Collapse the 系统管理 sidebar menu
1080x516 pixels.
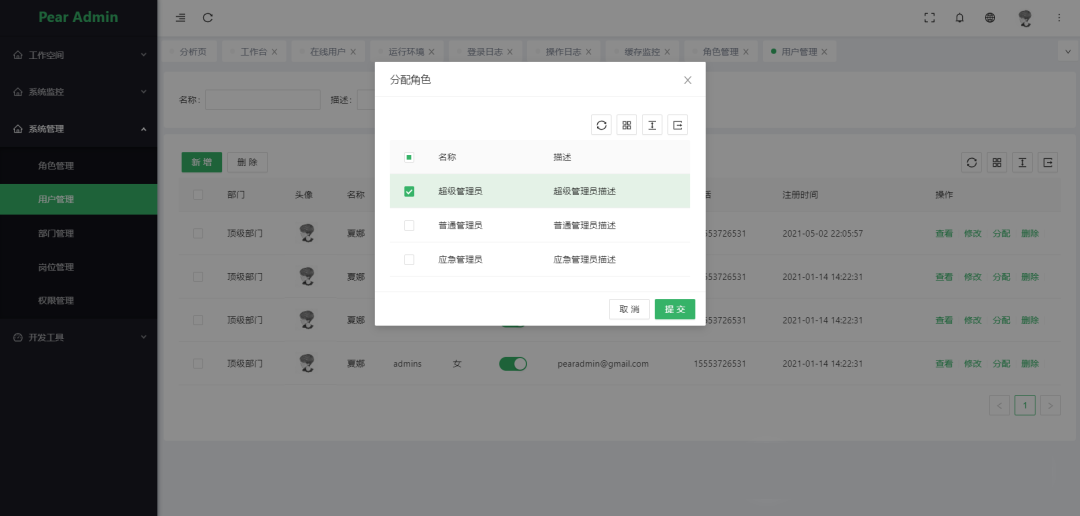[x=78, y=129]
